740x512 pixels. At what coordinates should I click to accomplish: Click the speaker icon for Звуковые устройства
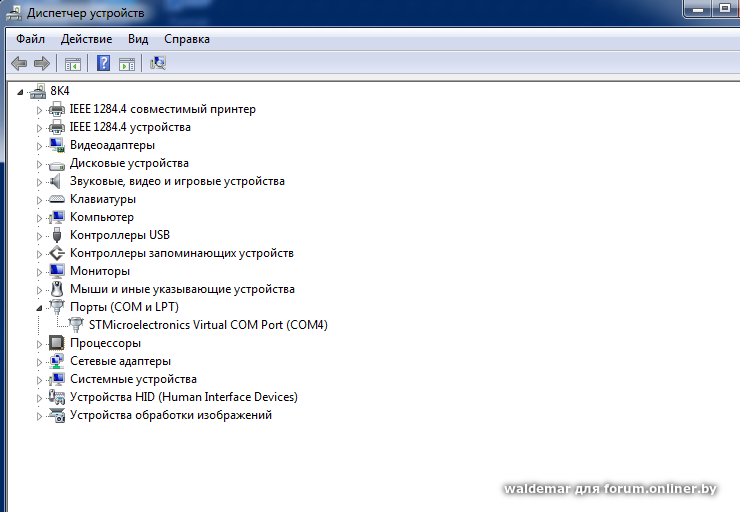(56, 181)
